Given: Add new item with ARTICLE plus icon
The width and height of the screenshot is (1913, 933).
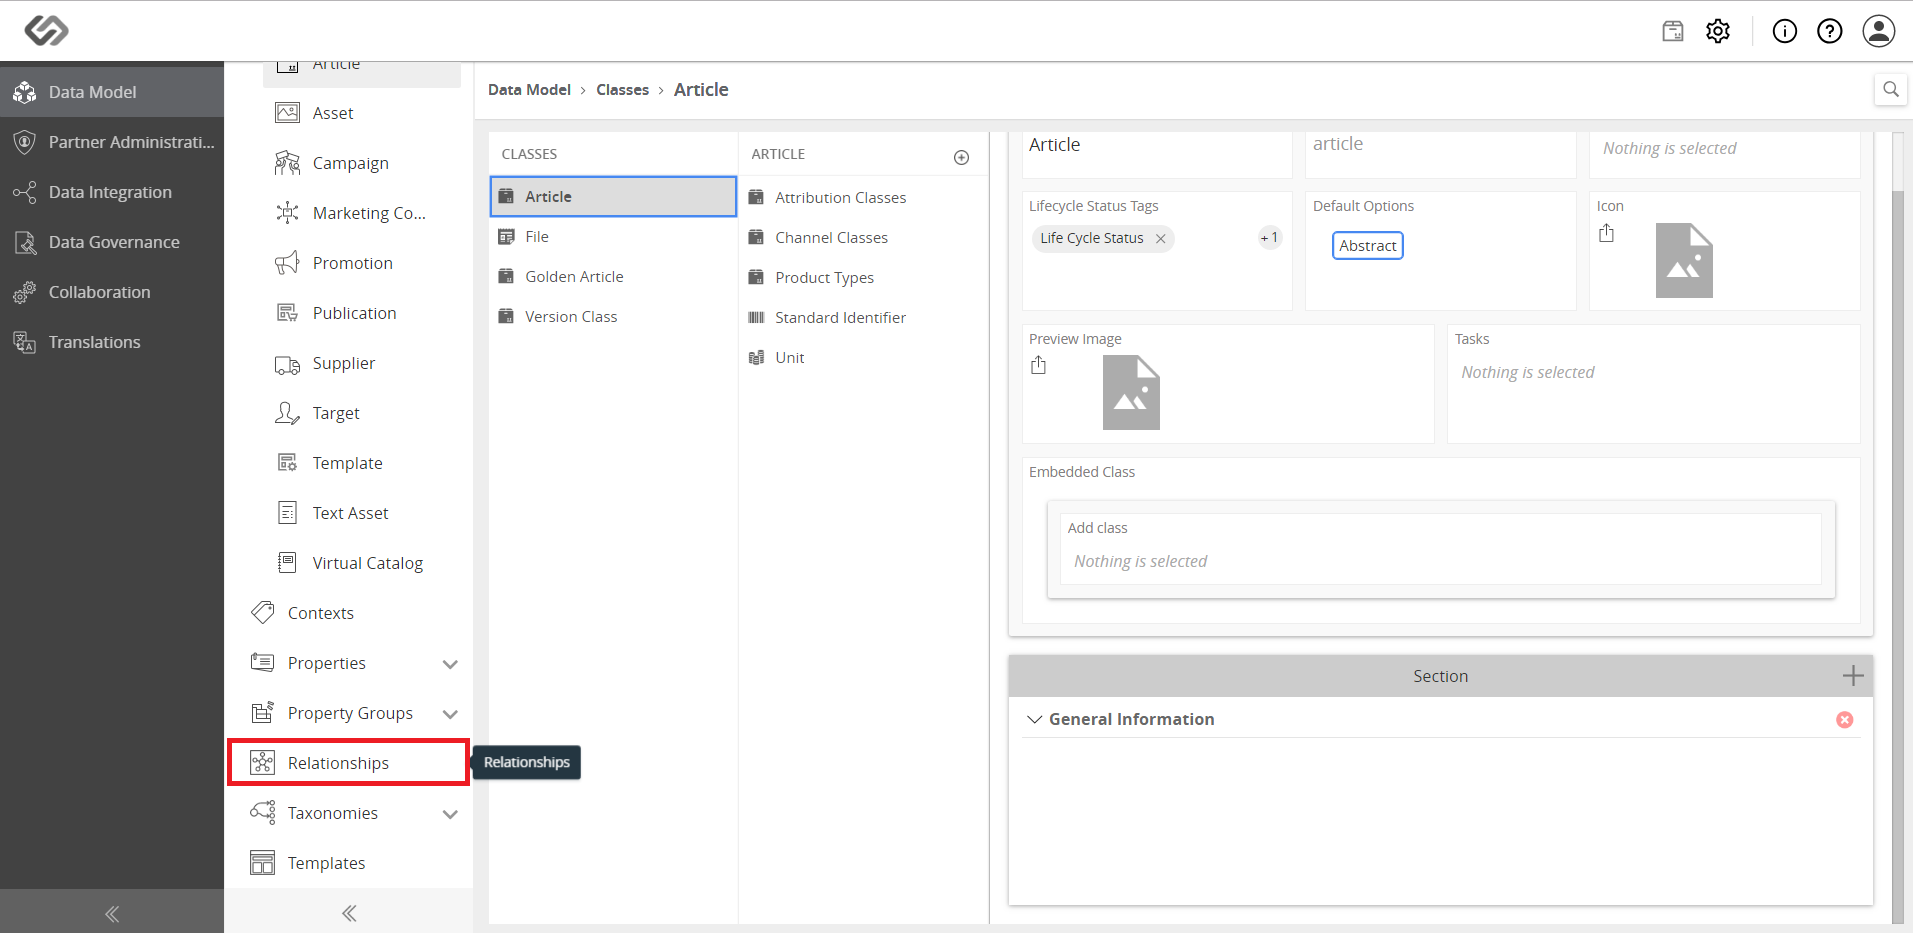Looking at the screenshot, I should coord(961,157).
